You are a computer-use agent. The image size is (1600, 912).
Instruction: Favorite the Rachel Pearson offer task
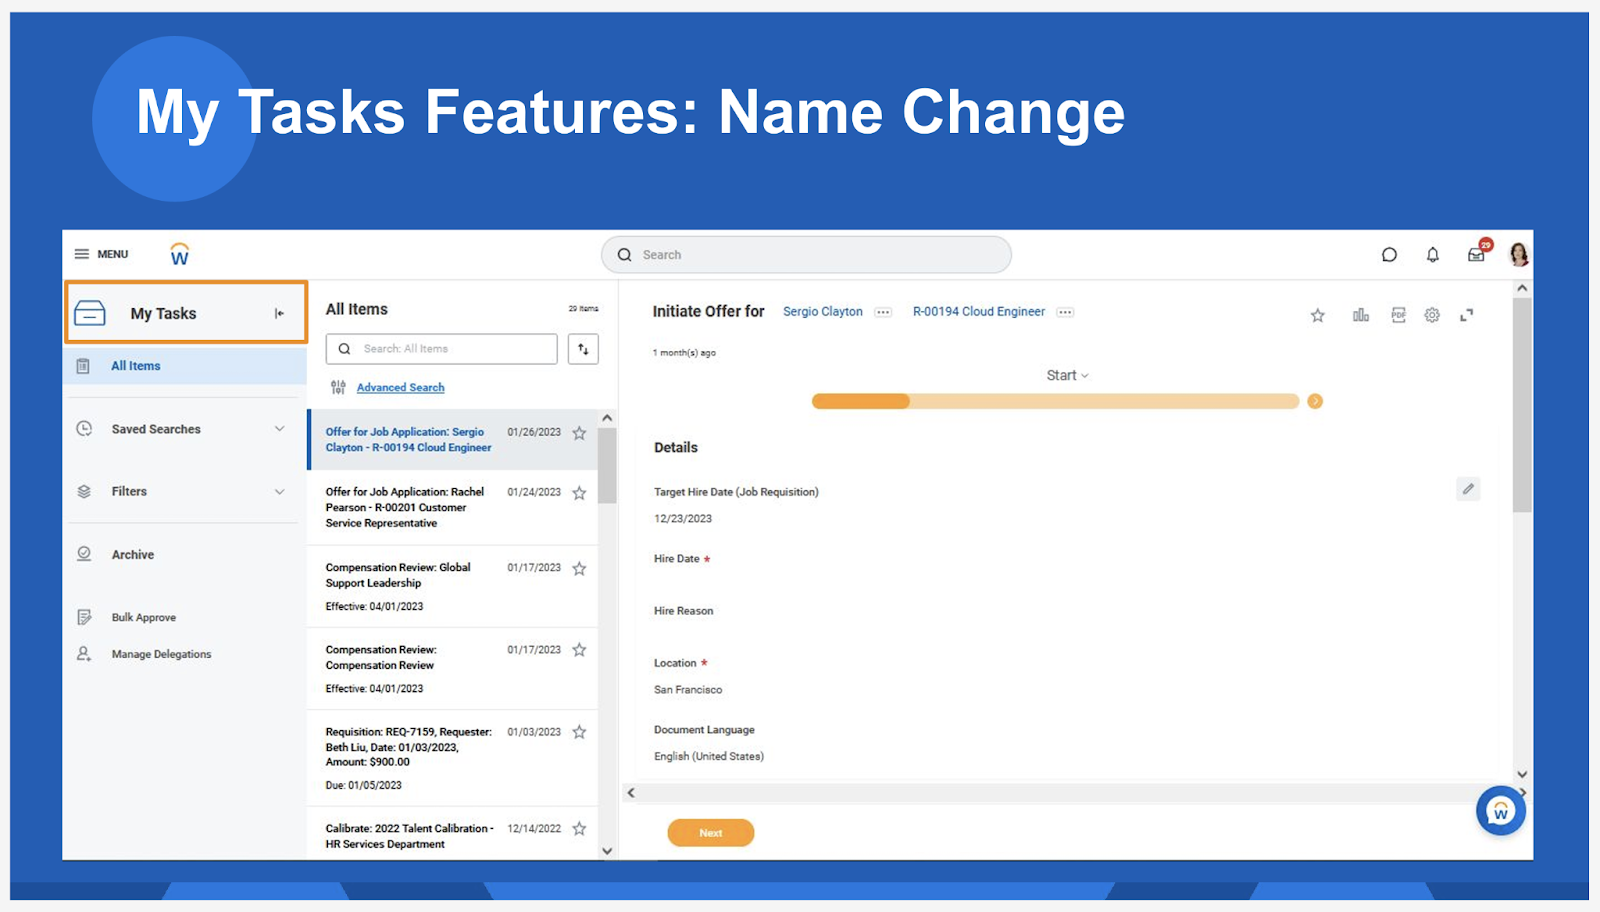[x=579, y=493]
